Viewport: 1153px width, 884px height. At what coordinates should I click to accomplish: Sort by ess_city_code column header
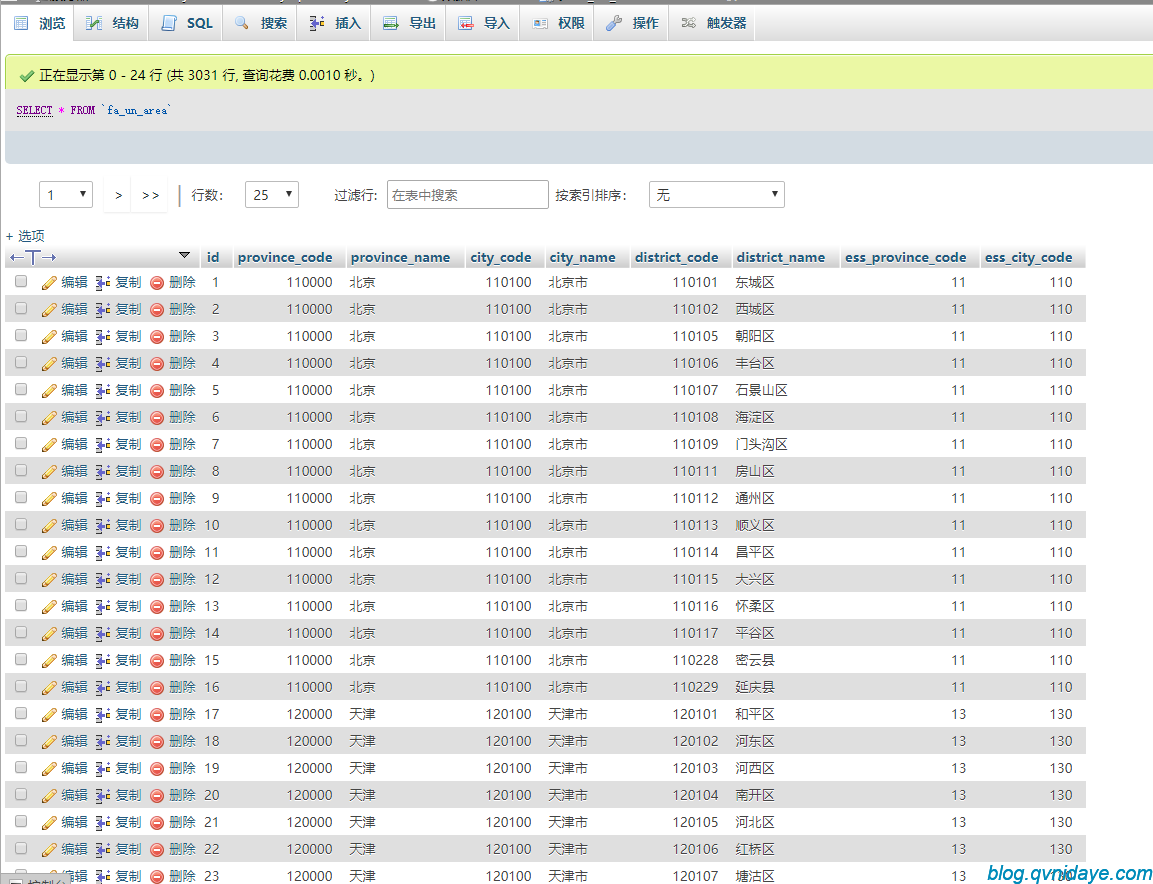pyautogui.click(x=1029, y=257)
